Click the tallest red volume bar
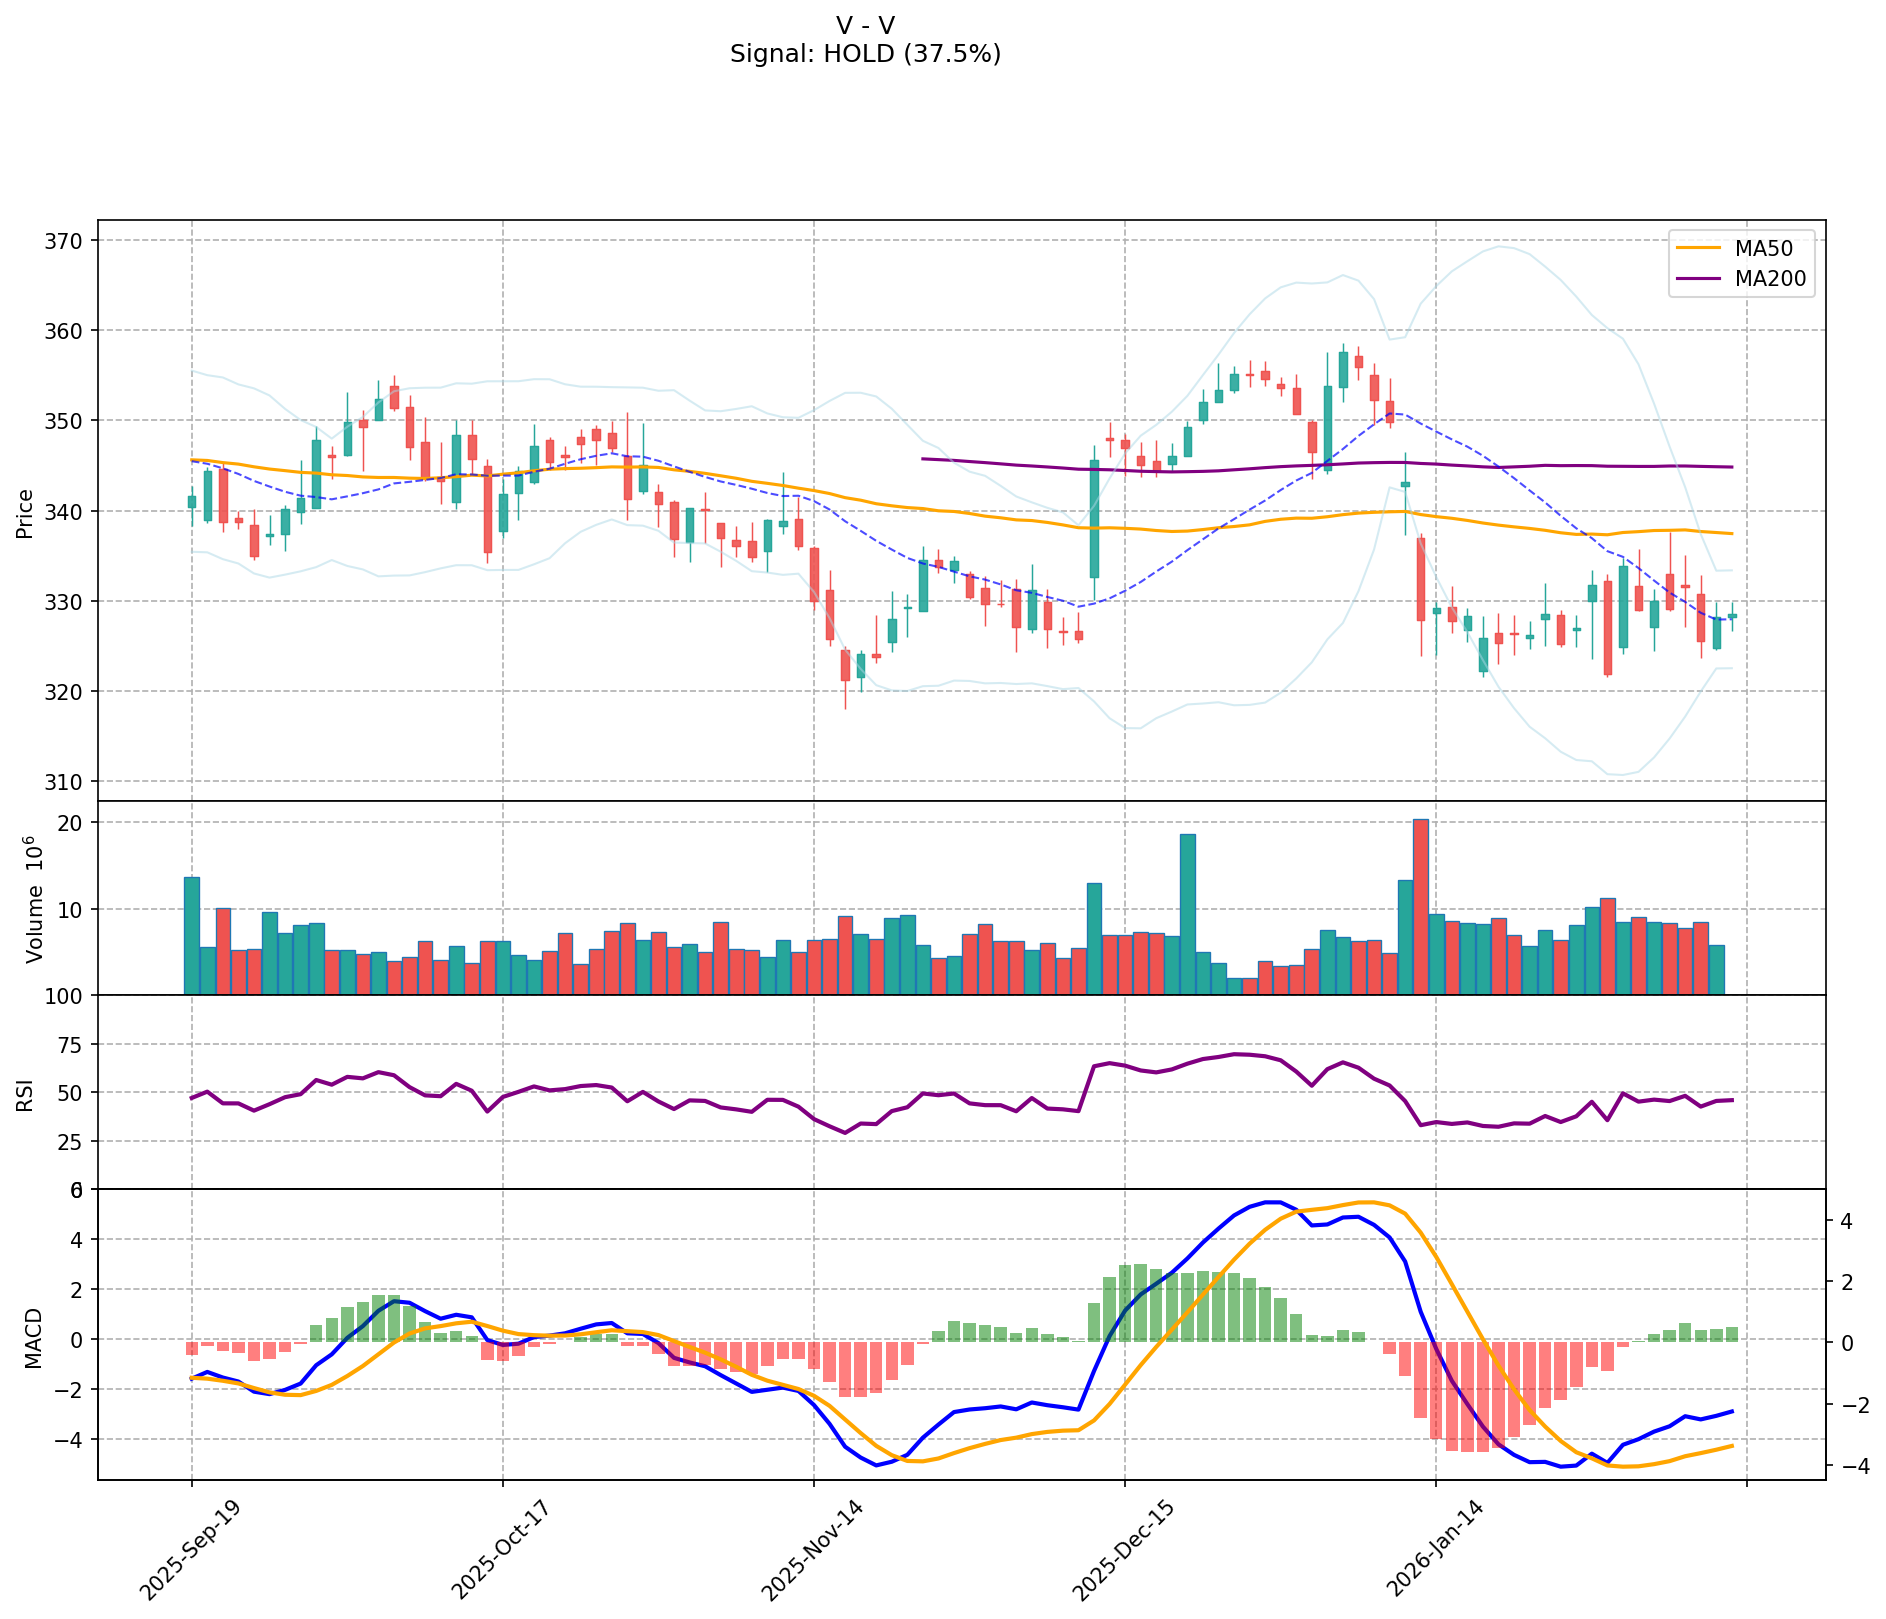Screen dimensions: 1886x1619 [x=1420, y=907]
